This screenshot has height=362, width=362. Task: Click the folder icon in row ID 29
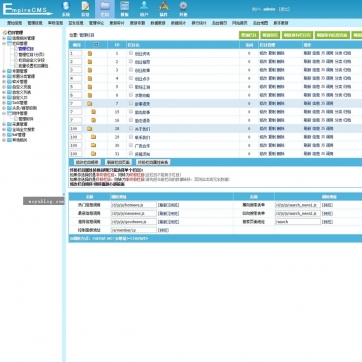coord(93,137)
